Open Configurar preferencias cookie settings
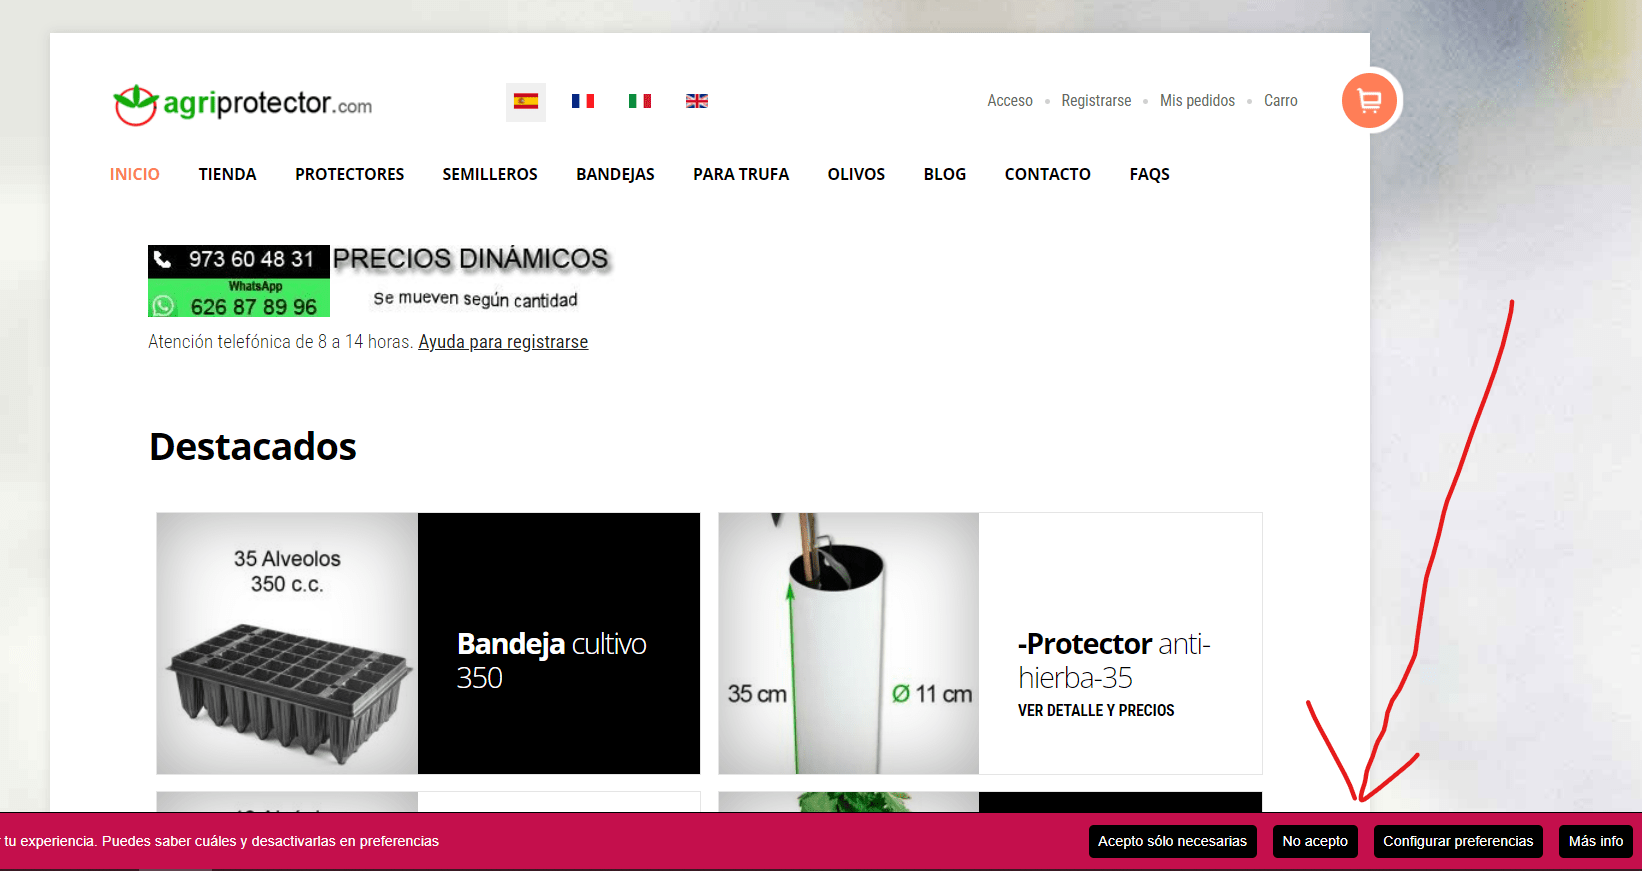1642x871 pixels. pyautogui.click(x=1458, y=841)
